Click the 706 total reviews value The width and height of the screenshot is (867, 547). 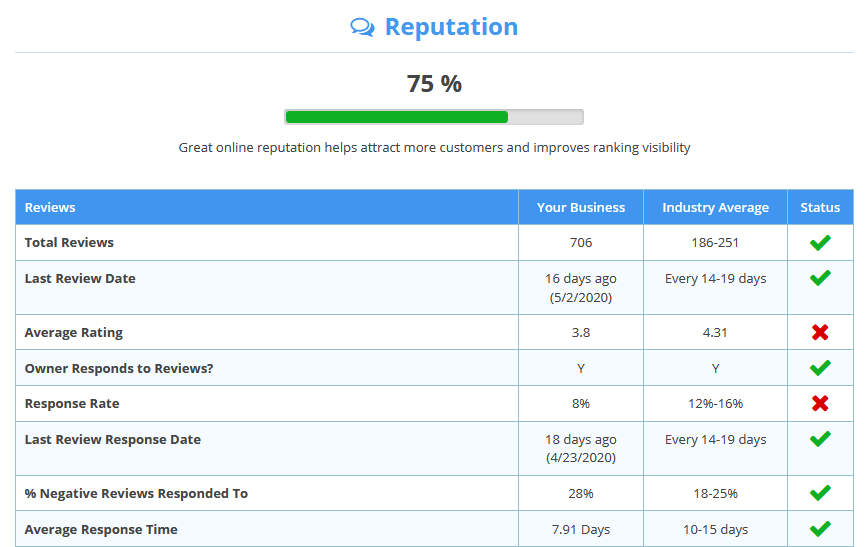tap(581, 242)
